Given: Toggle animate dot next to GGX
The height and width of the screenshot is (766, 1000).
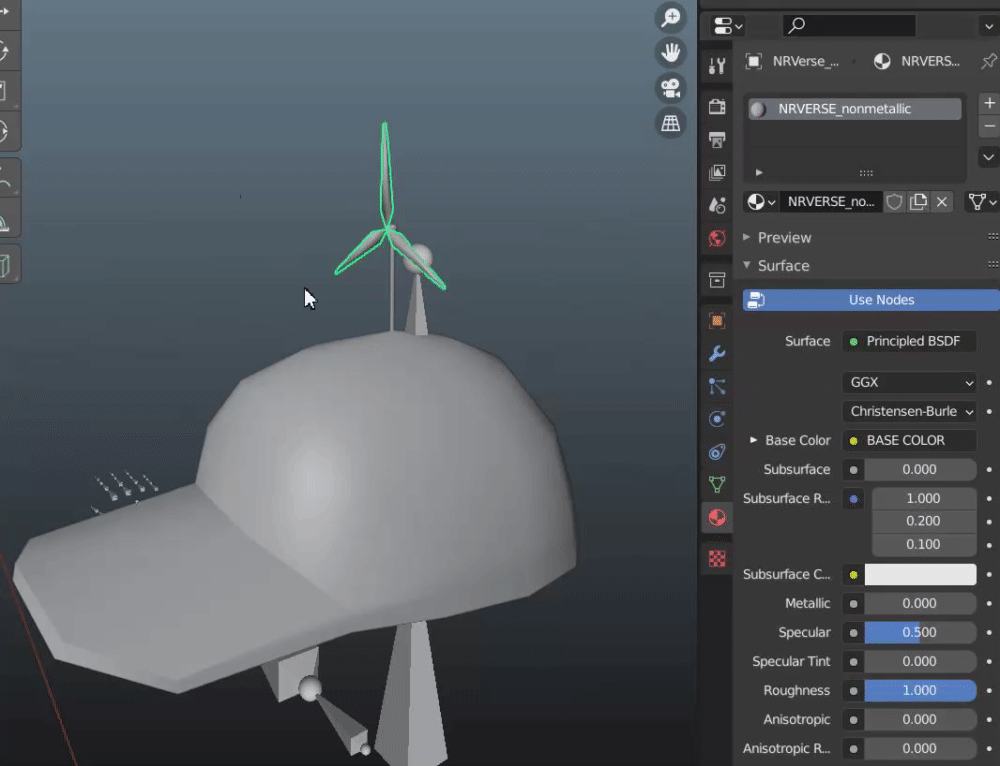Looking at the screenshot, I should tap(989, 383).
